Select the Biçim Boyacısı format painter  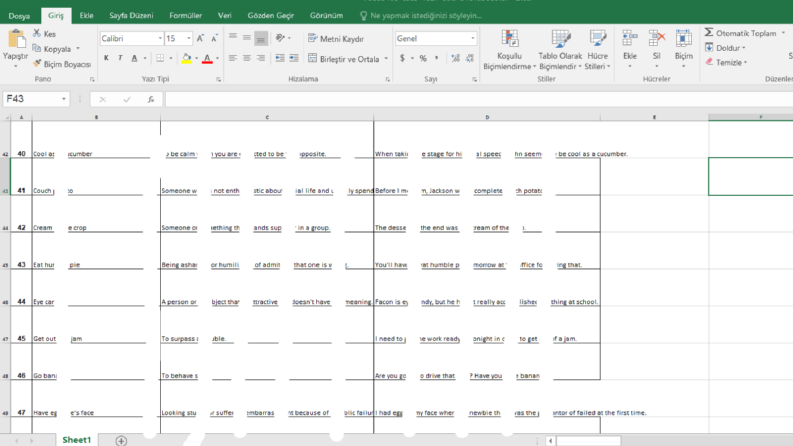(62, 64)
